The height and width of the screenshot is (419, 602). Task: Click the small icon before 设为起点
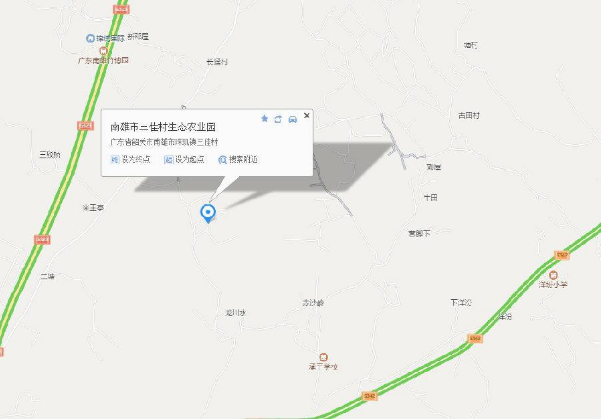pyautogui.click(x=169, y=159)
